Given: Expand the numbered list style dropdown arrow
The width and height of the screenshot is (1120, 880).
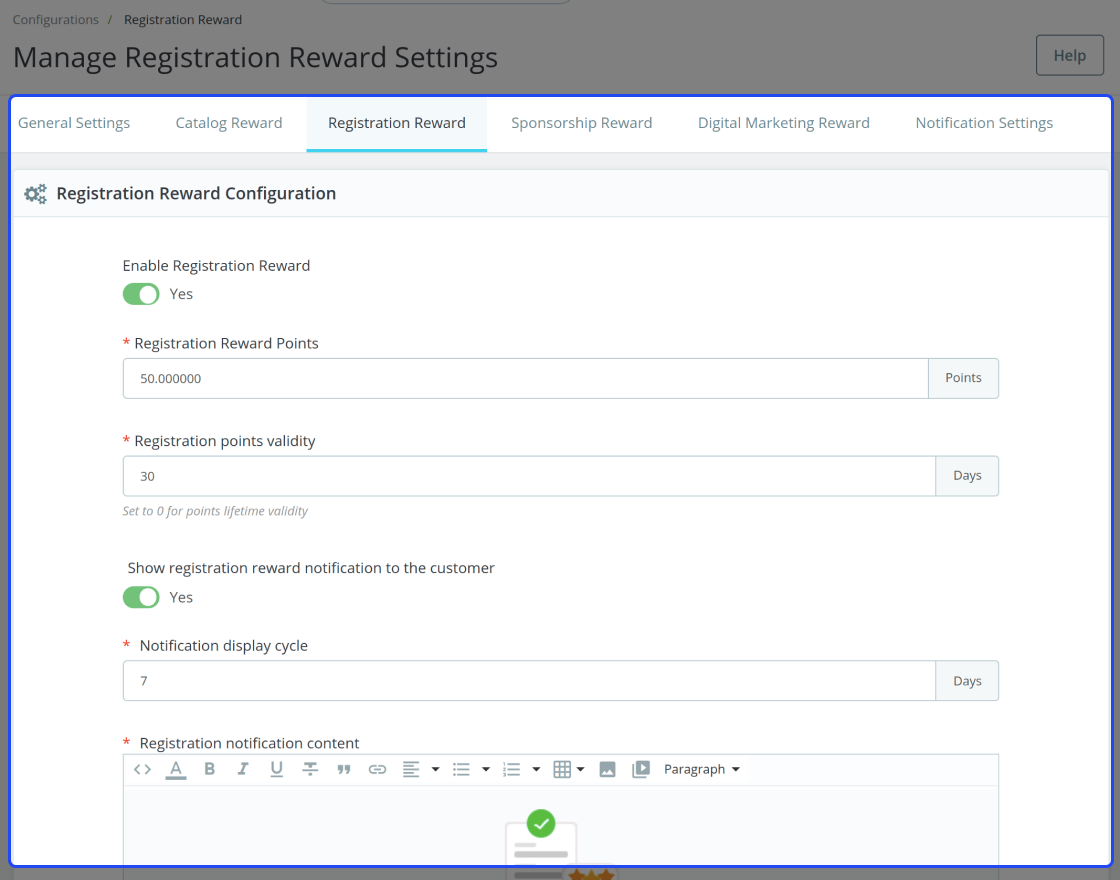Looking at the screenshot, I should [536, 769].
